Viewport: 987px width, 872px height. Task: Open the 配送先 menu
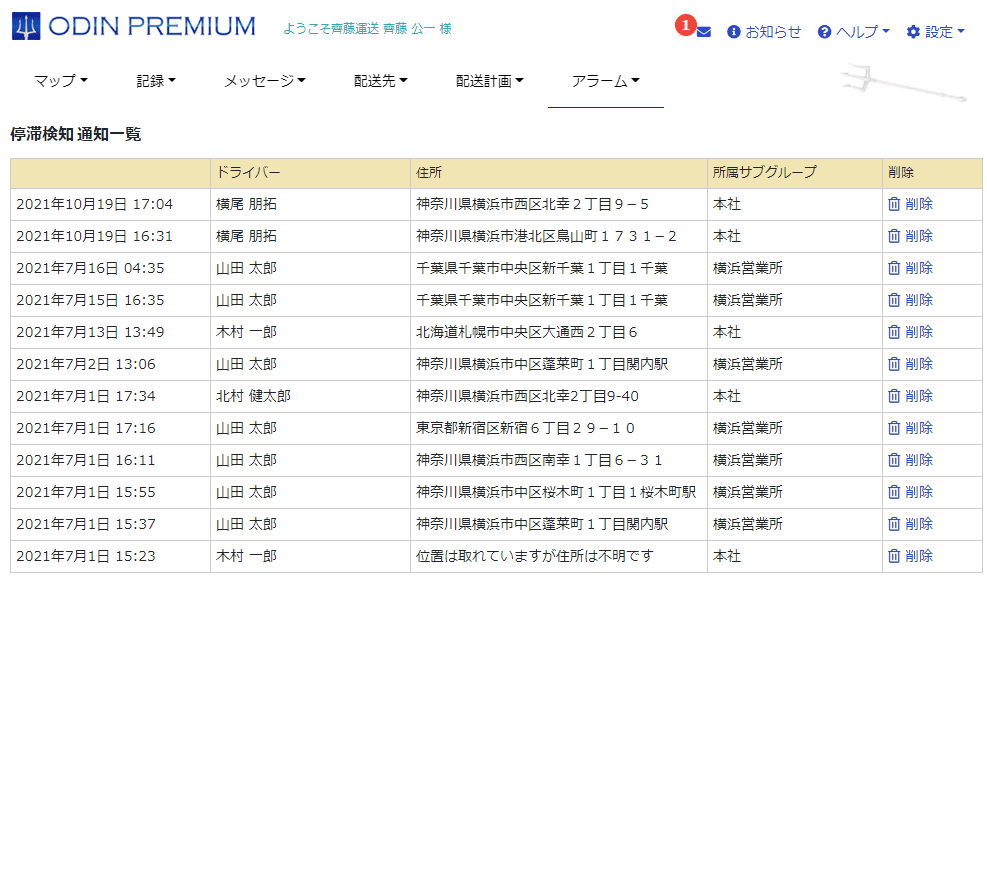[380, 81]
